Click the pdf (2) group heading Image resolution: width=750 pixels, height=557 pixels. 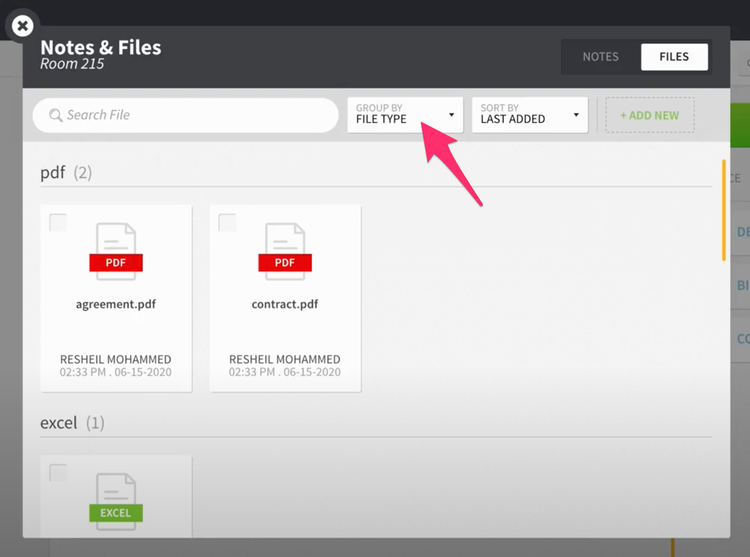pyautogui.click(x=66, y=172)
